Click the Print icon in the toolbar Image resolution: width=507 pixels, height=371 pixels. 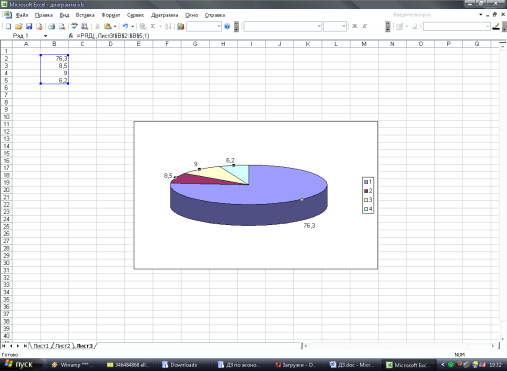coord(51,26)
